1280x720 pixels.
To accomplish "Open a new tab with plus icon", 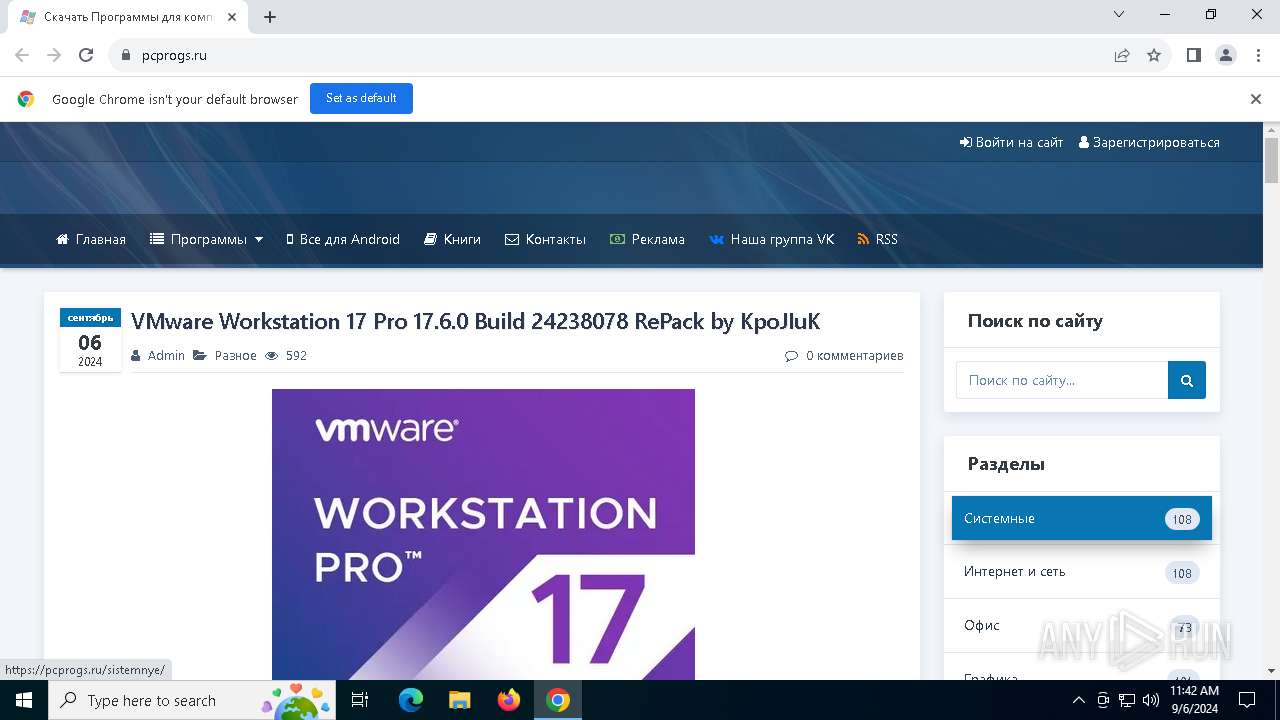I will 270,17.
